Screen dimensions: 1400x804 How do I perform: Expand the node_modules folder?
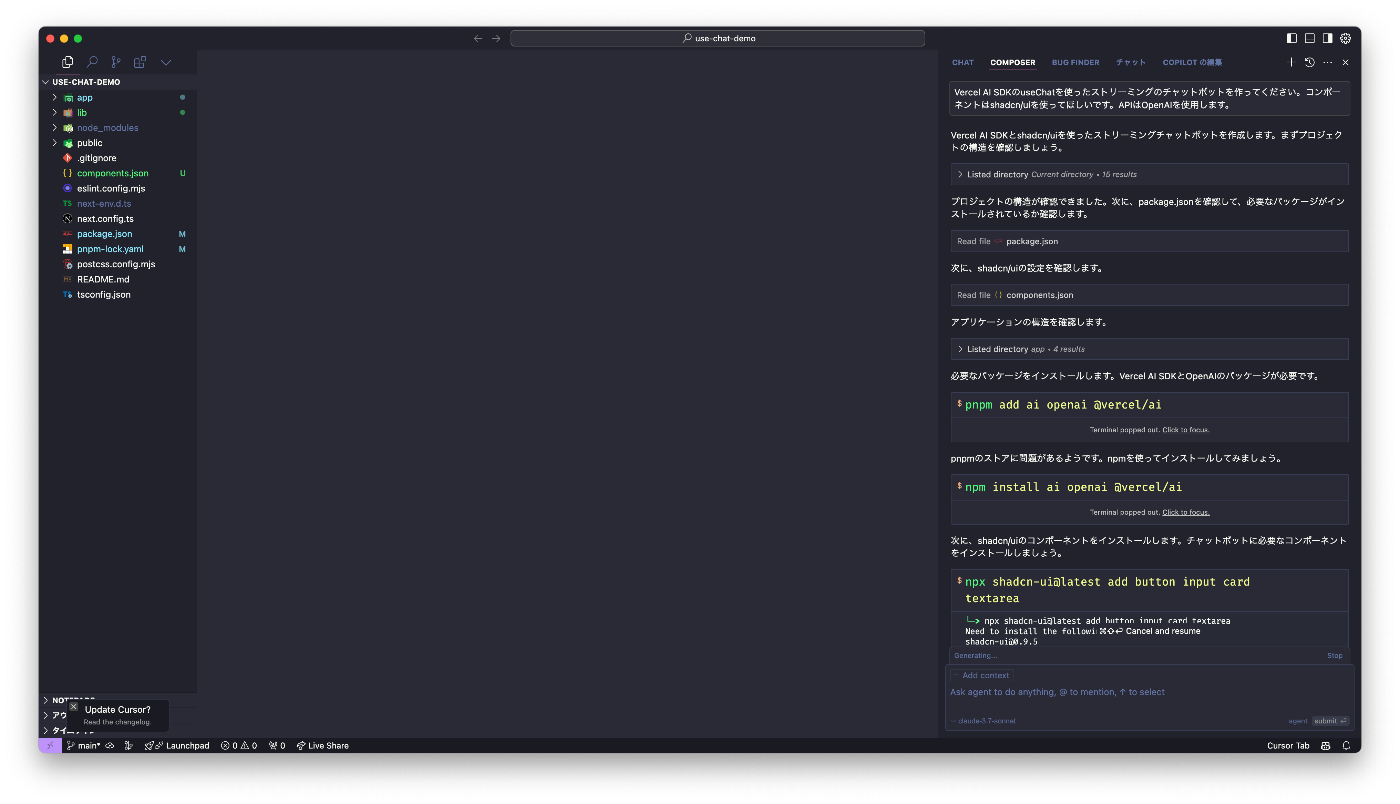tap(118, 128)
